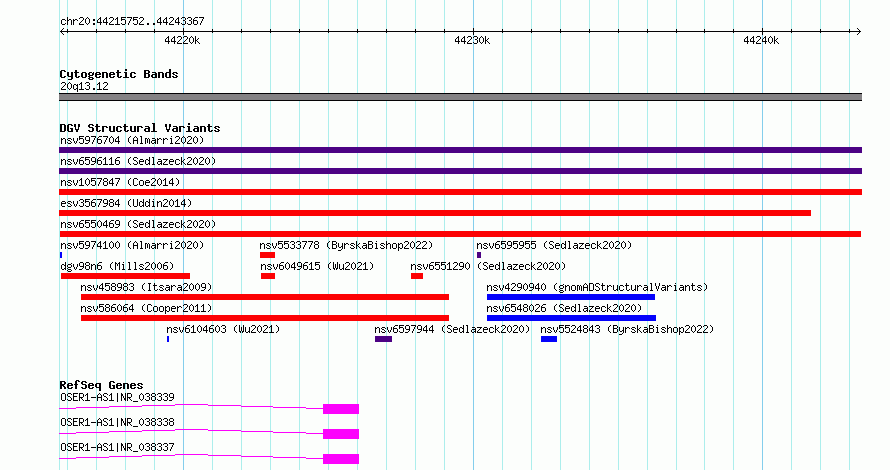Click the nsv5533778 (ByrskaBishop2022) red block
This screenshot has height=470, width=890.
click(267, 255)
